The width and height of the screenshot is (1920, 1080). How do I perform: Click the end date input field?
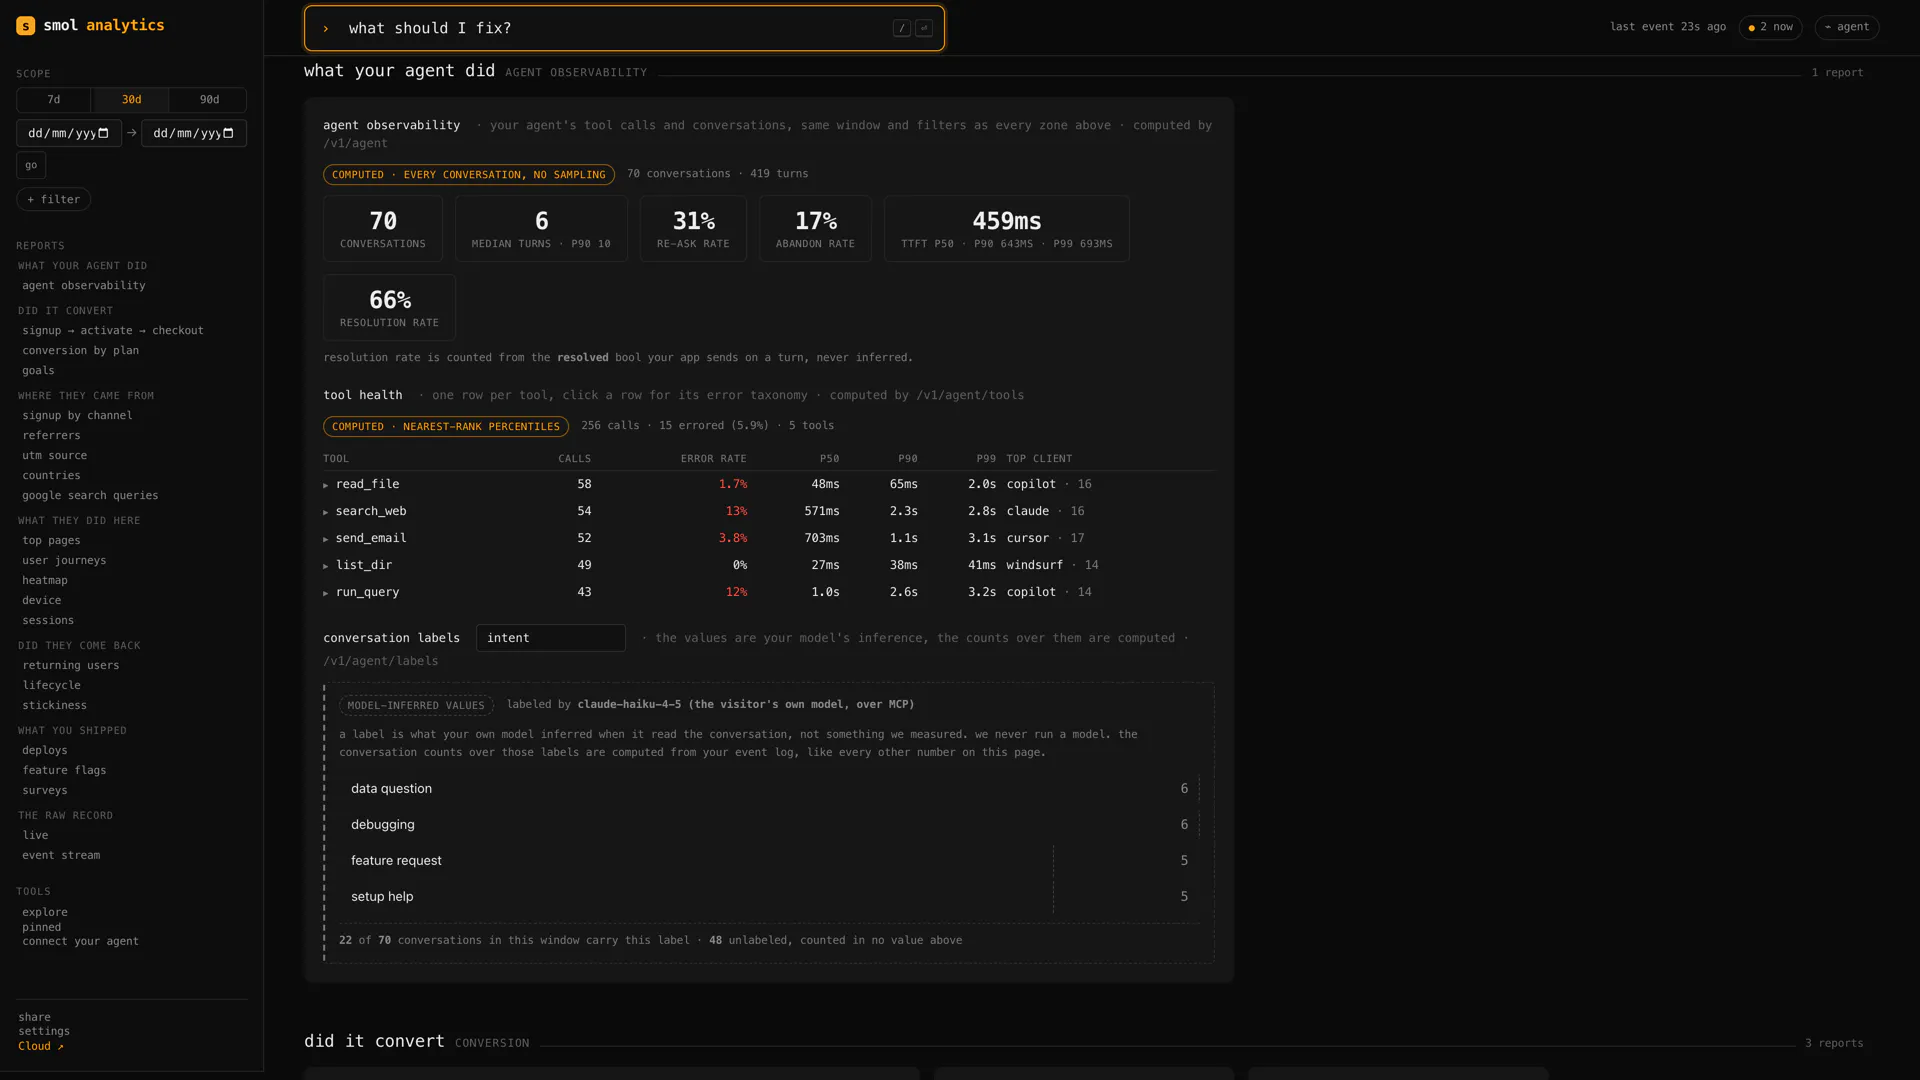[194, 133]
